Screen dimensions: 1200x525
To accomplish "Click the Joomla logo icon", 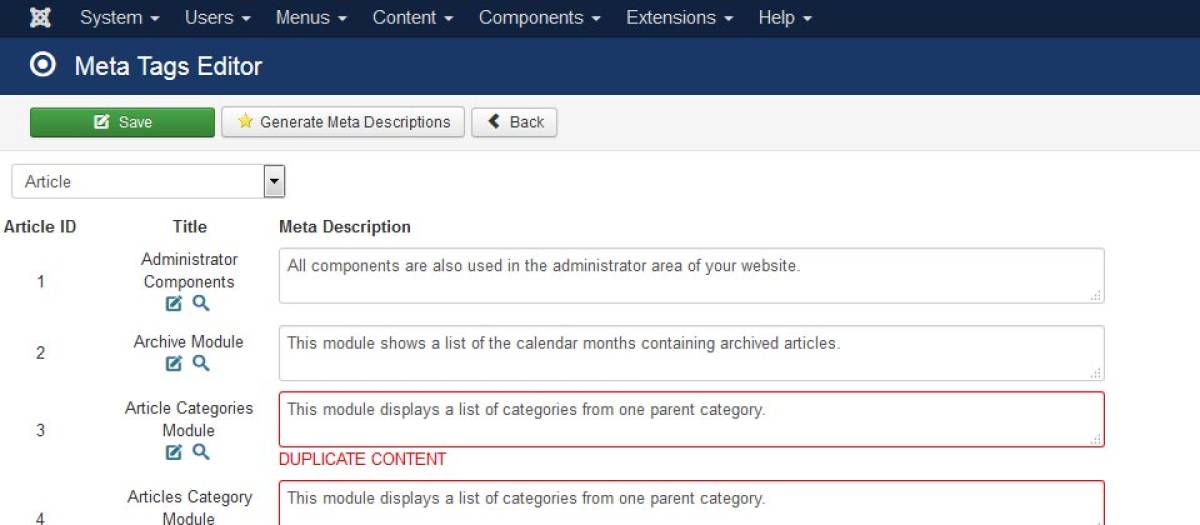I will click(x=41, y=18).
